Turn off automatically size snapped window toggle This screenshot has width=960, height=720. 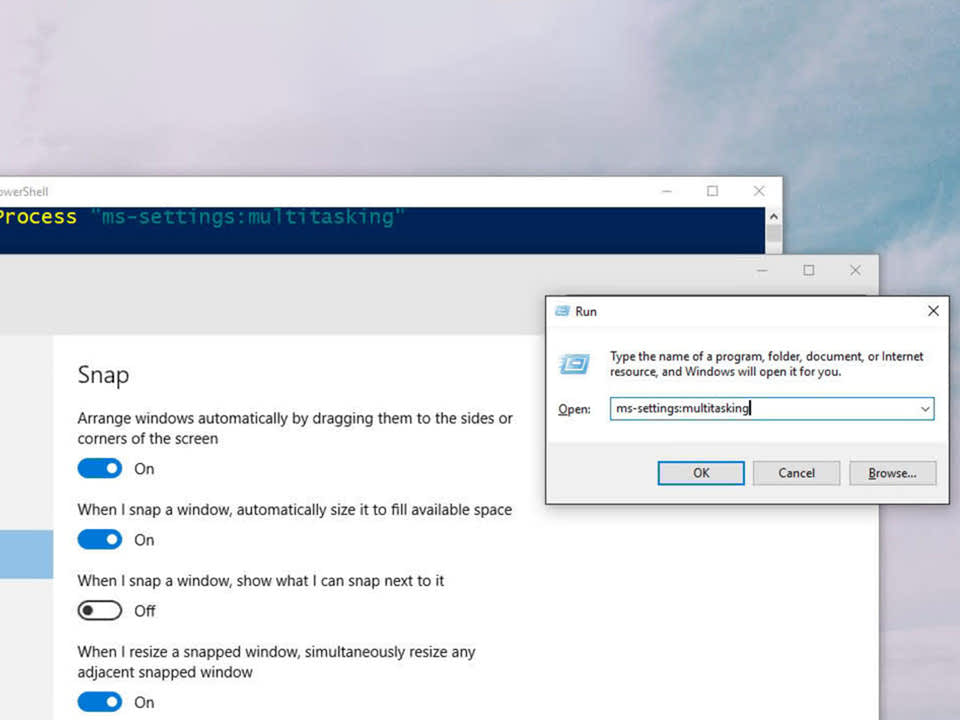(x=99, y=539)
